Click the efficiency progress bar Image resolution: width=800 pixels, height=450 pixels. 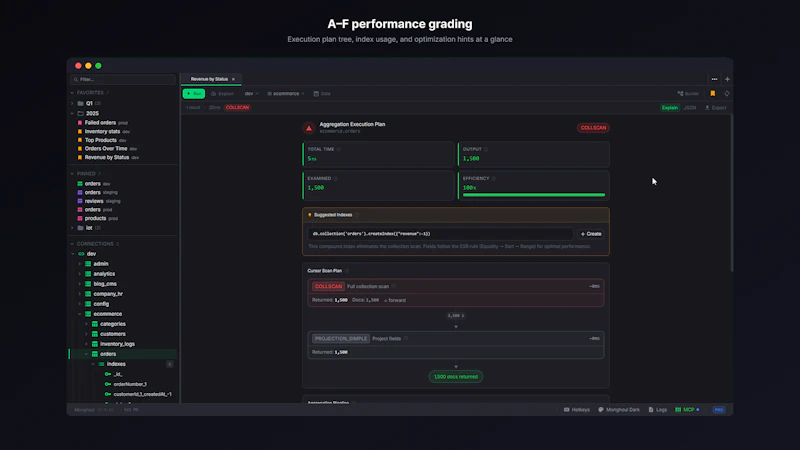tap(534, 195)
